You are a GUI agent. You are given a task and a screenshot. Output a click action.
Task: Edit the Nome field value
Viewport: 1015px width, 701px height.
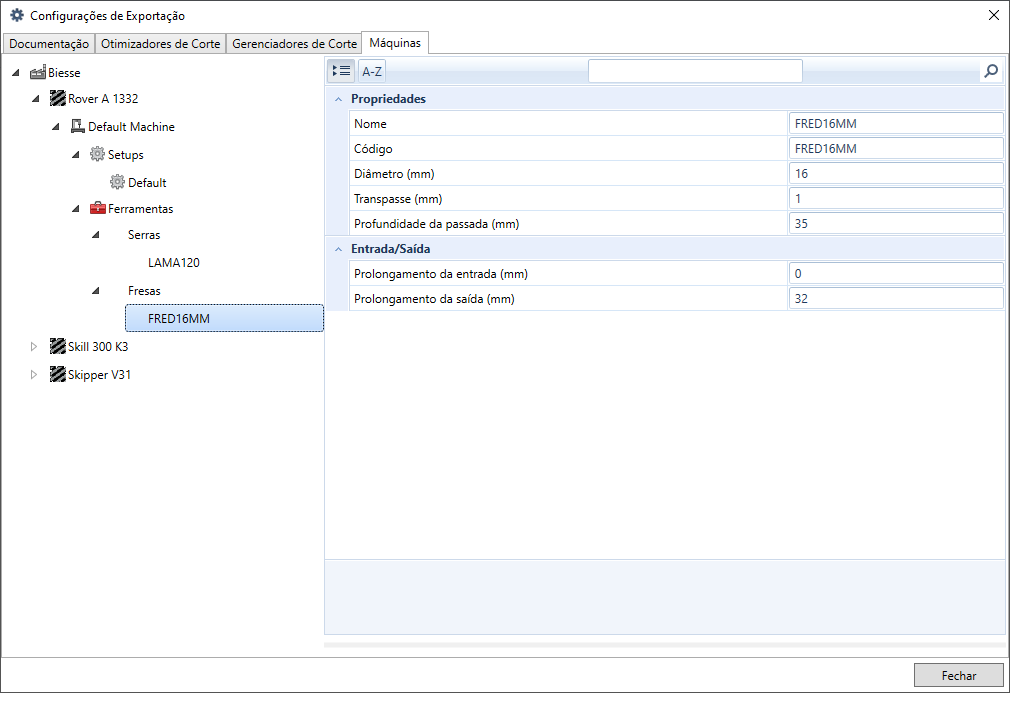(896, 124)
